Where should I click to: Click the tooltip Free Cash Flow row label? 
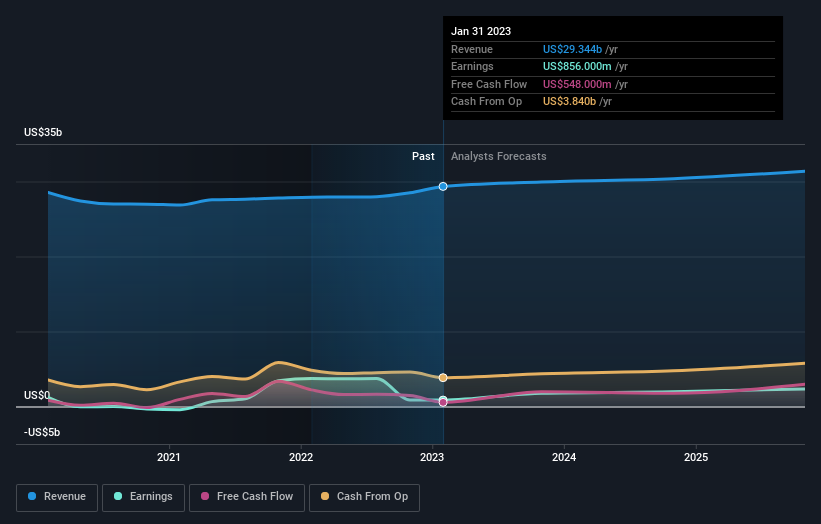(489, 84)
